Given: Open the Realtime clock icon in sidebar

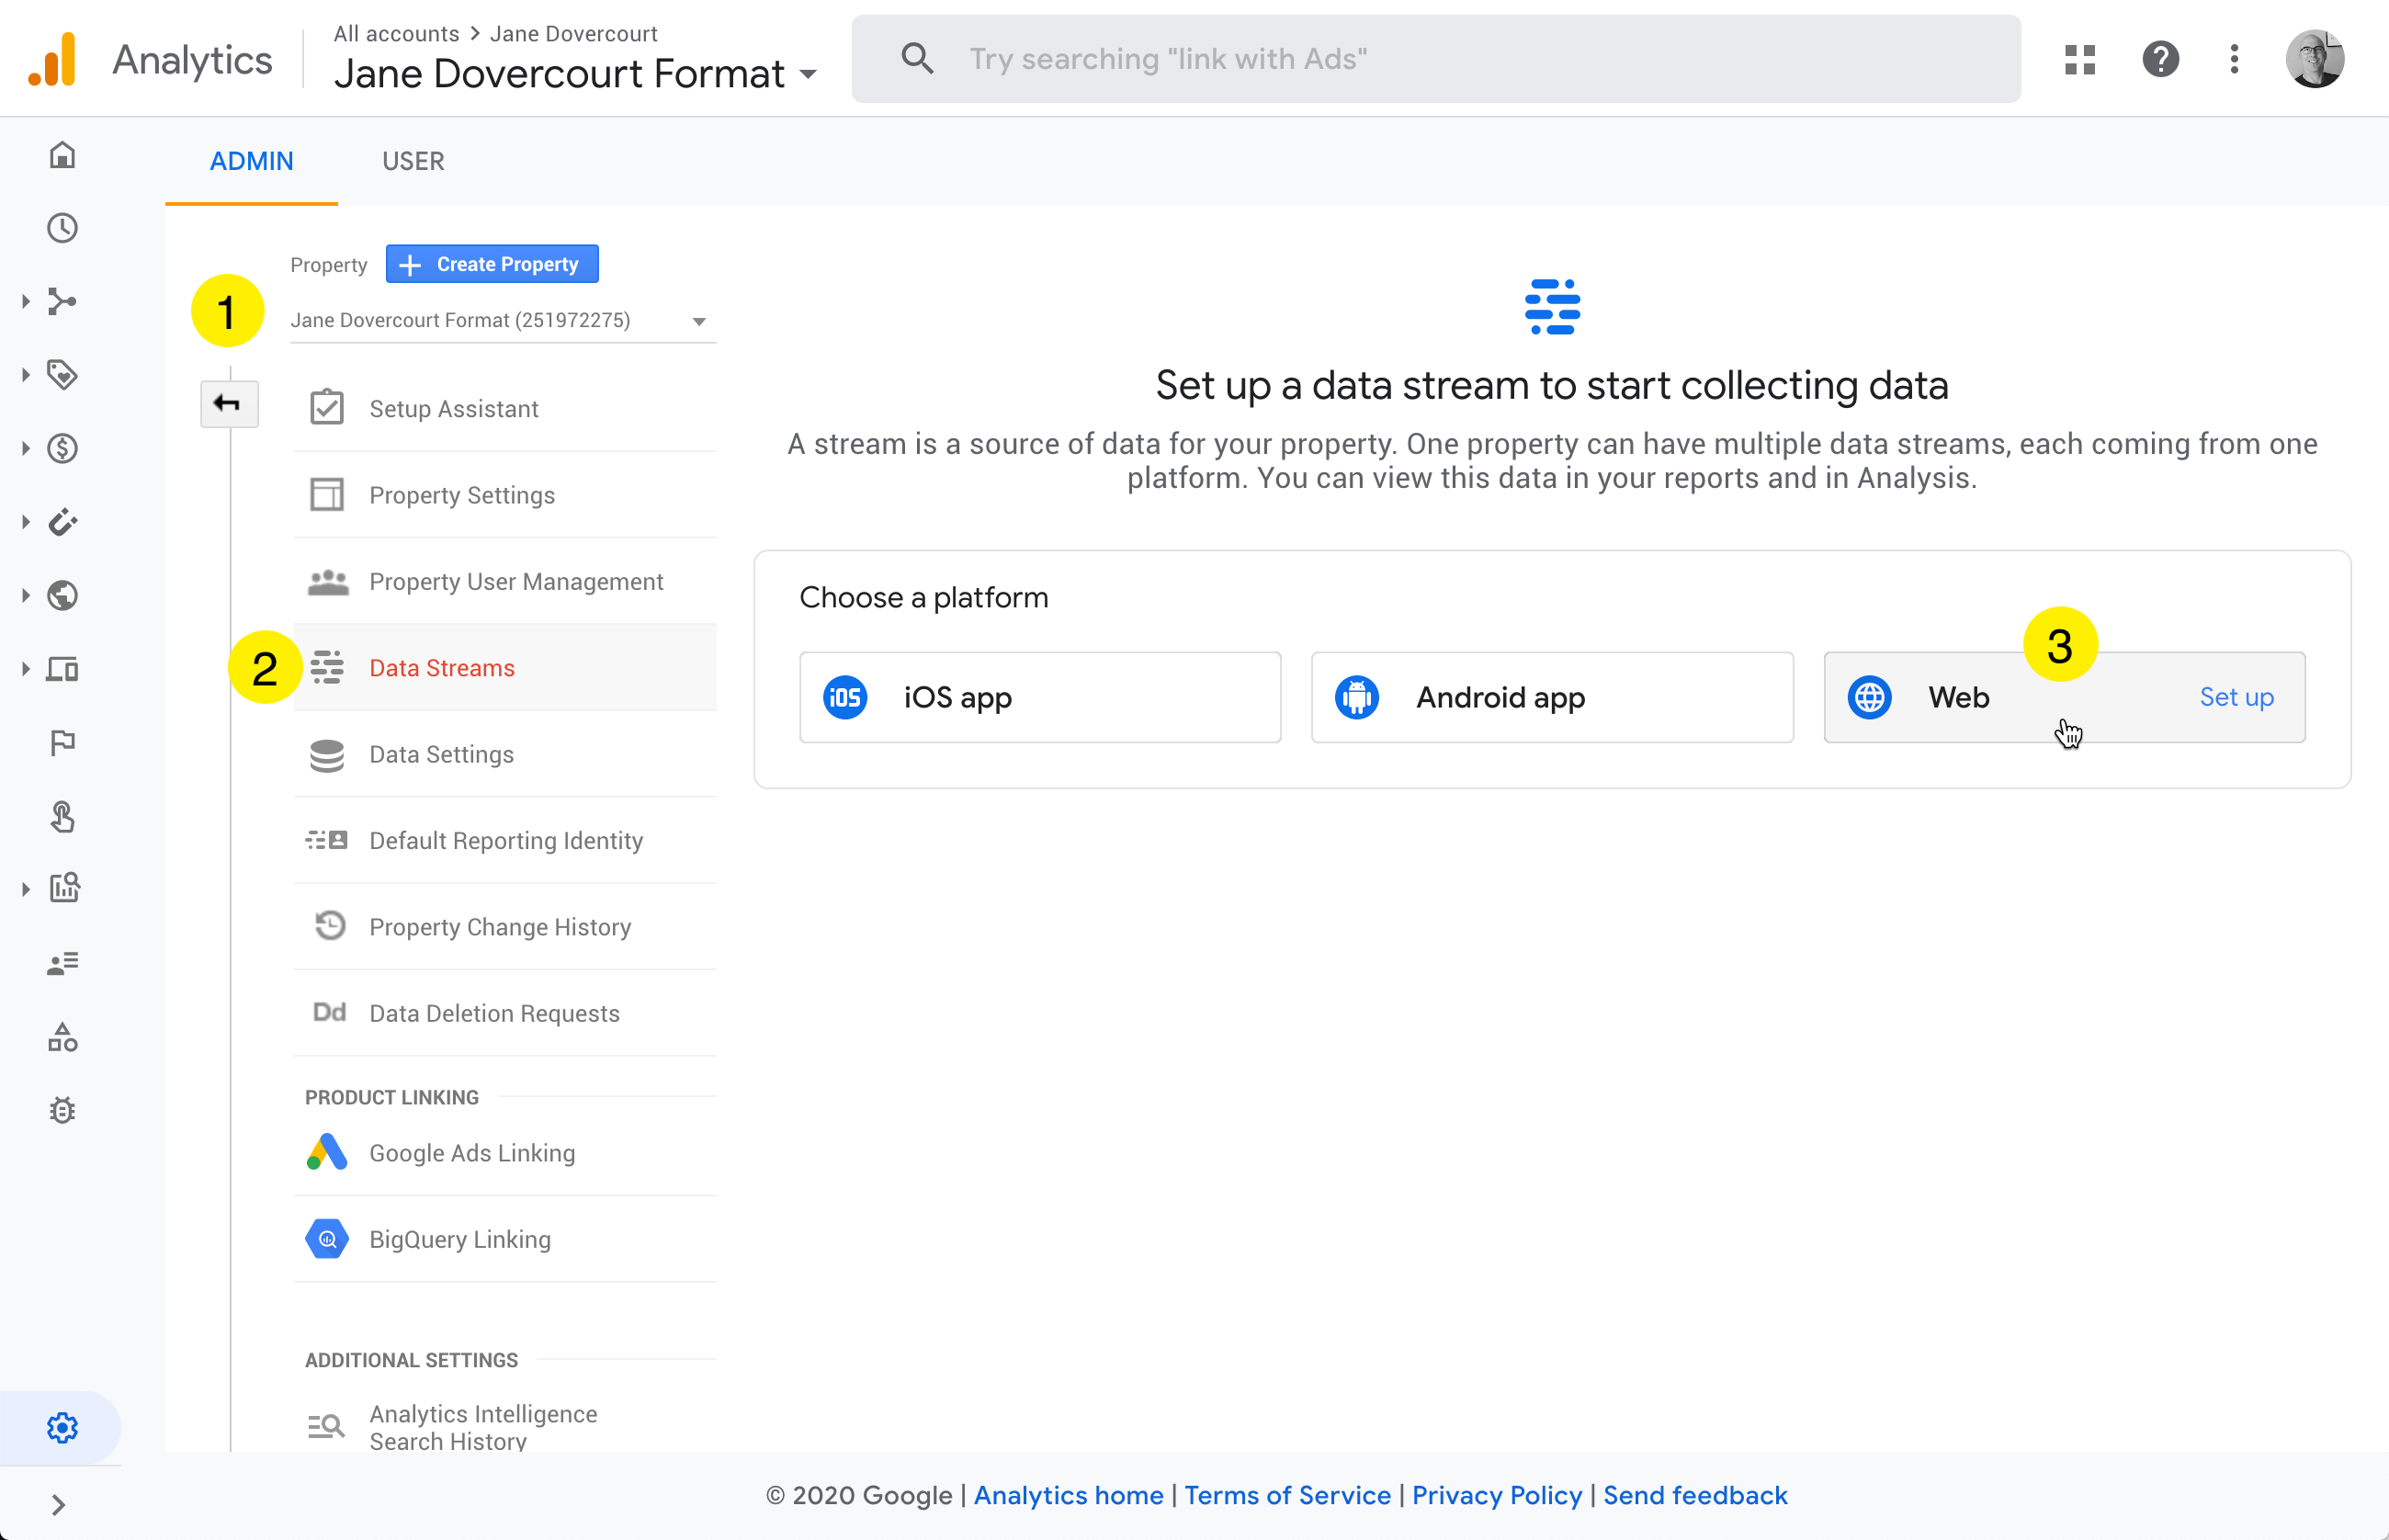Looking at the screenshot, I should [62, 228].
